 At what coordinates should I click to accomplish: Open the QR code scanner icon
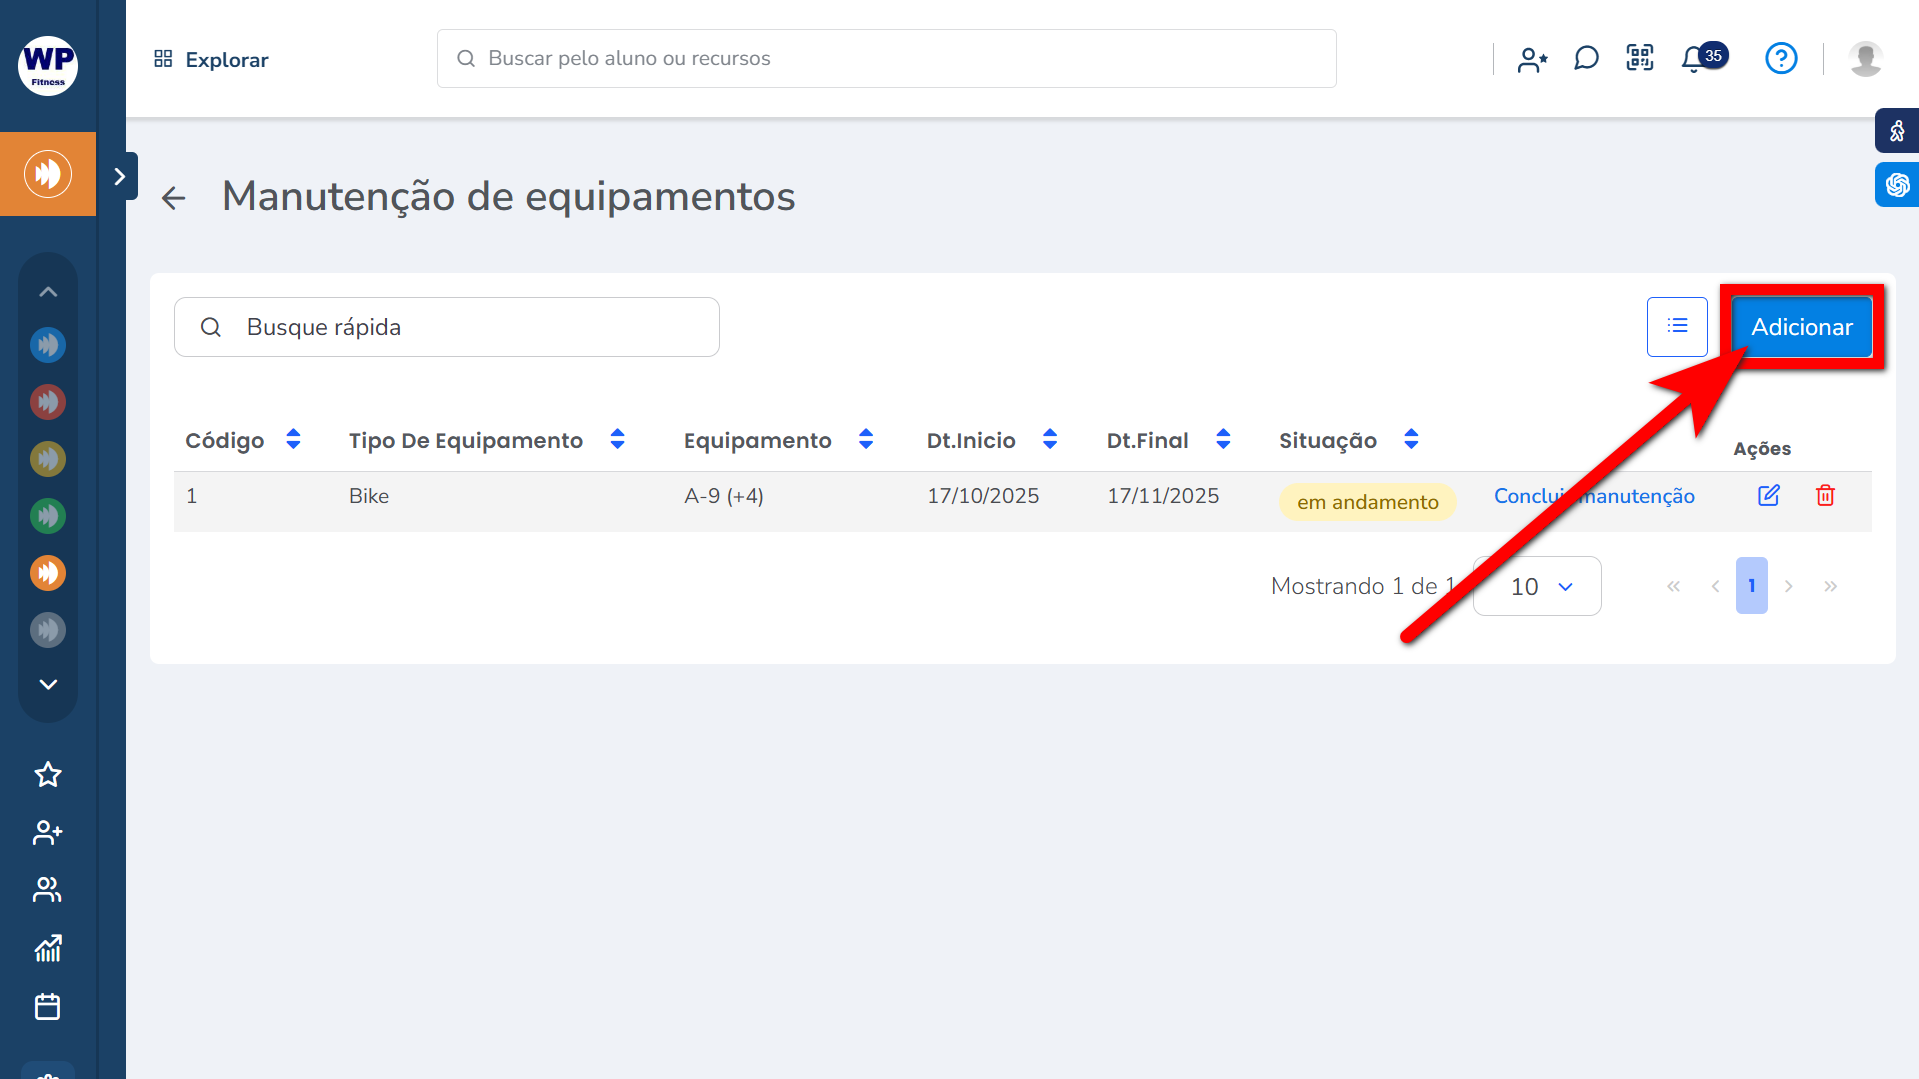point(1640,59)
